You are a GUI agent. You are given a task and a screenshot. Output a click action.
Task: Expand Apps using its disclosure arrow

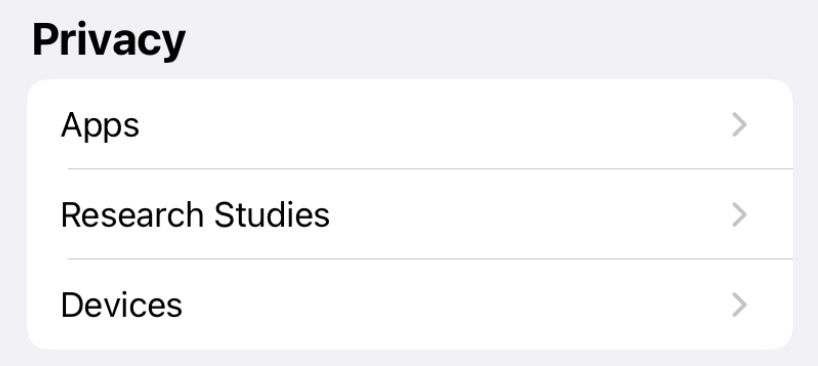(x=739, y=125)
